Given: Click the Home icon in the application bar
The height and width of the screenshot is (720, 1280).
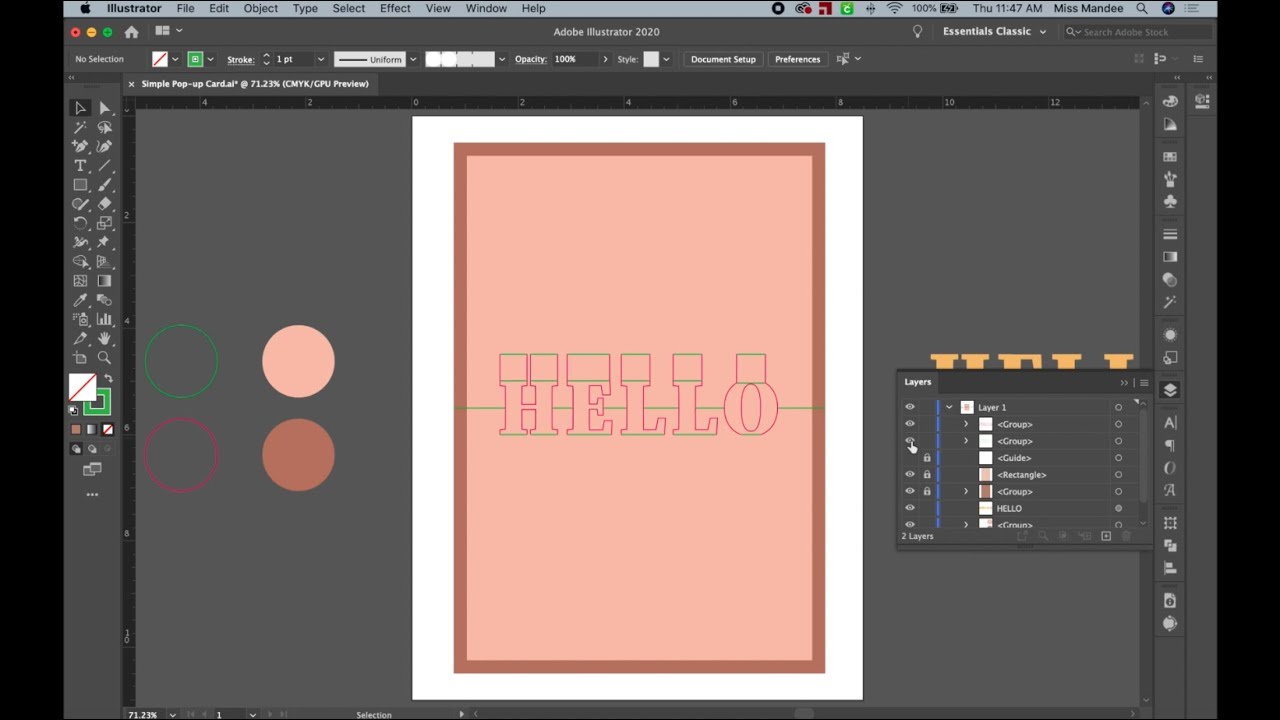Looking at the screenshot, I should [131, 32].
